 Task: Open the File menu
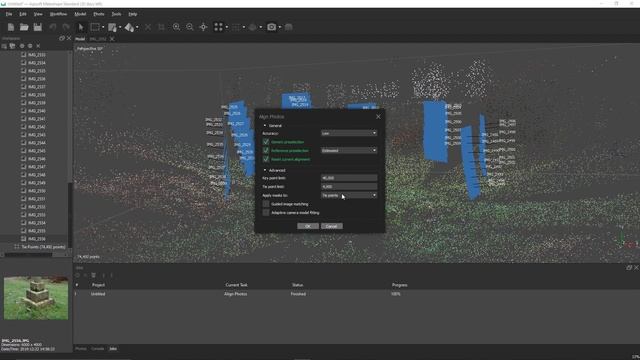point(9,14)
